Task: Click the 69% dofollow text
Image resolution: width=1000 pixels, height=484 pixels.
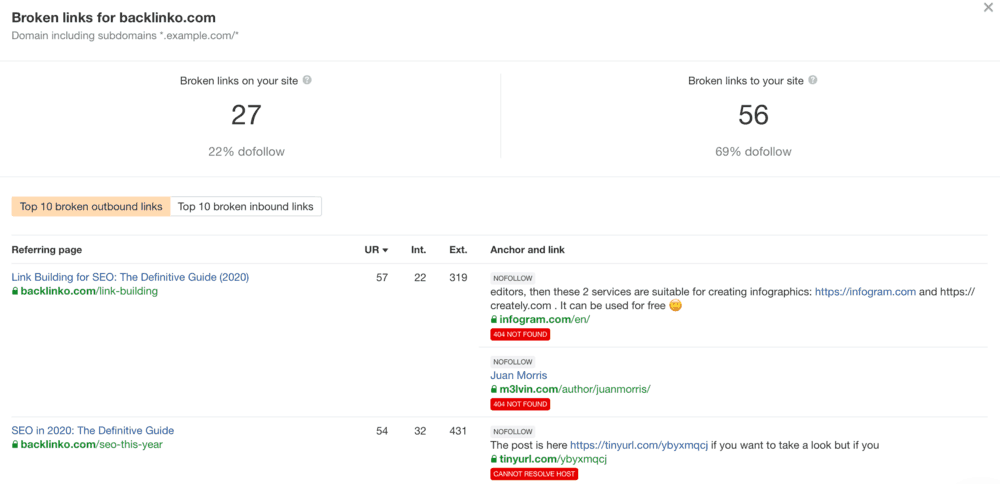Action: [x=753, y=152]
